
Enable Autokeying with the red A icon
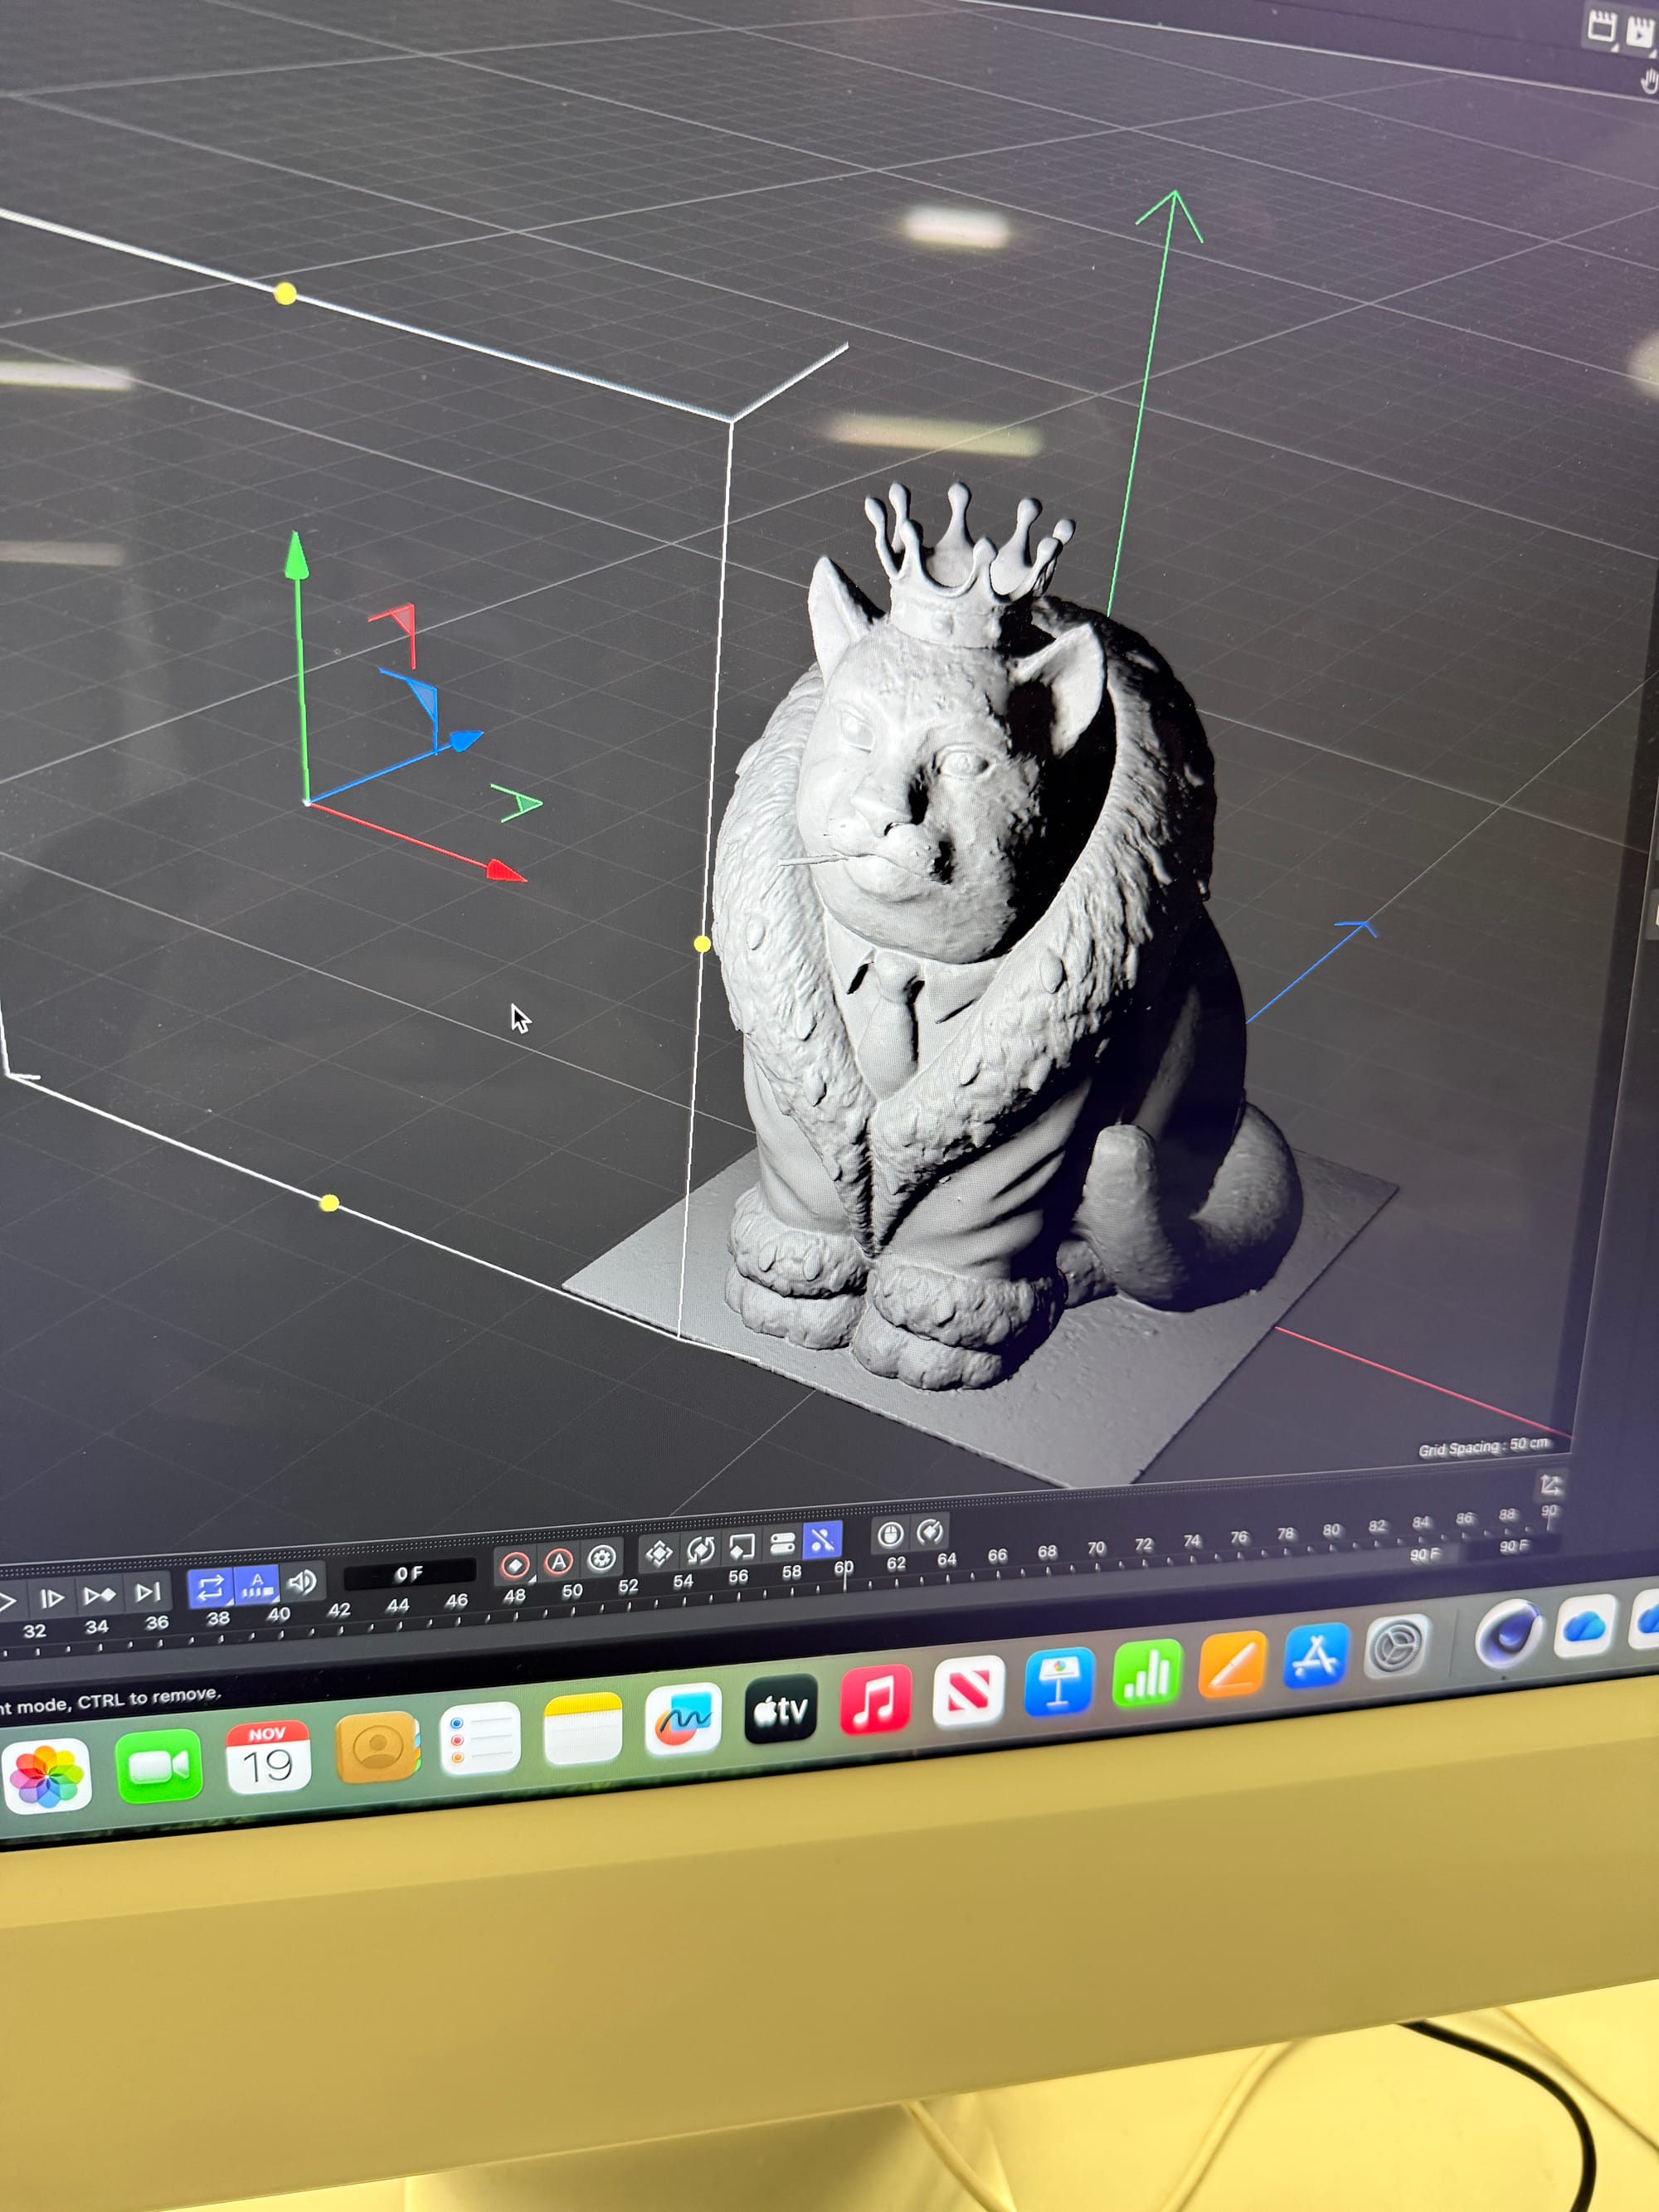[x=558, y=1561]
